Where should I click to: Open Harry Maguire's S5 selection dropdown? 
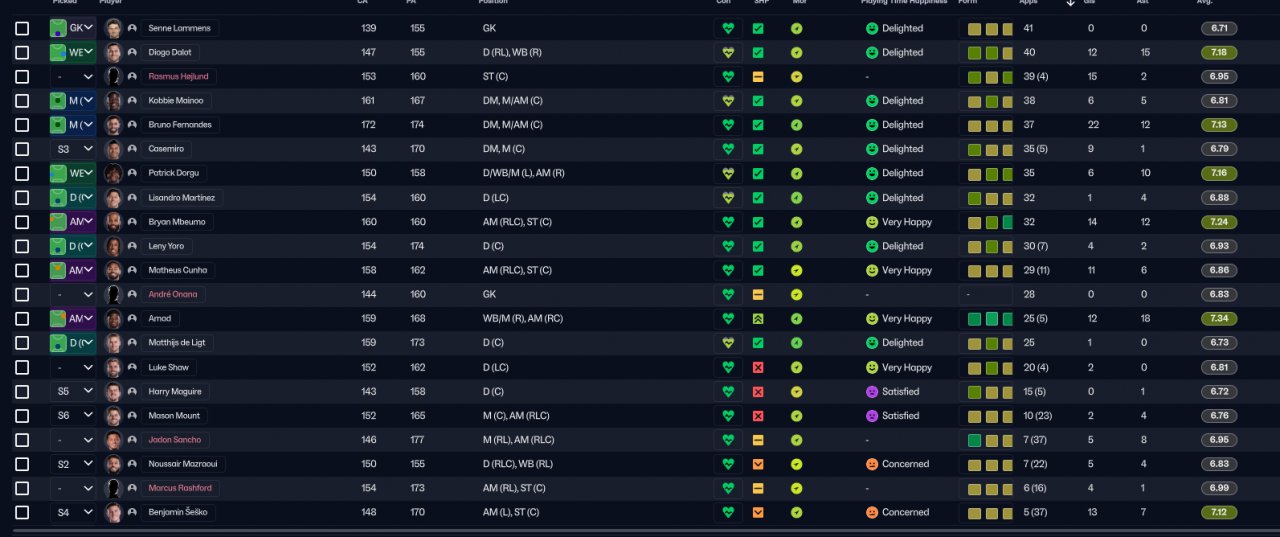[73, 391]
